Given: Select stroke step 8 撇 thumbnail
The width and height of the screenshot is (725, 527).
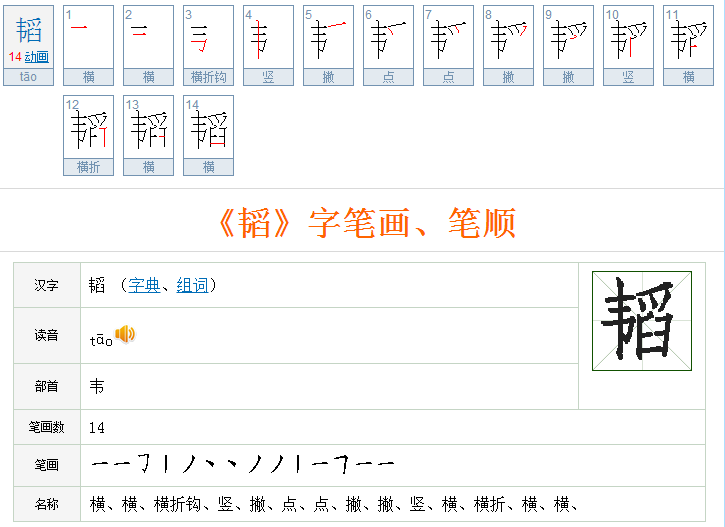Looking at the screenshot, I should pyautogui.click(x=509, y=45).
